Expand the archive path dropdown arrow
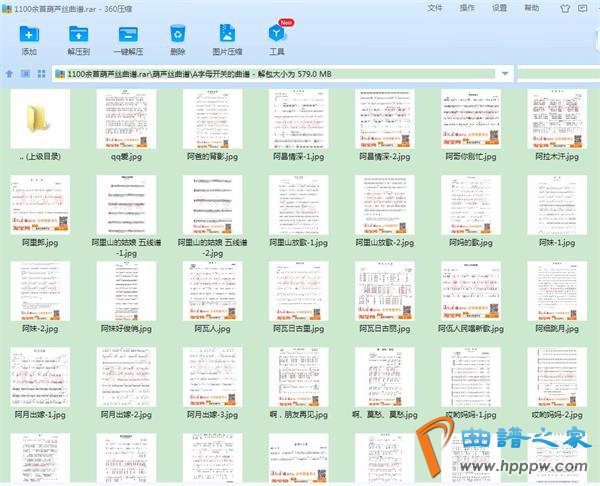600x486 pixels. [x=505, y=73]
